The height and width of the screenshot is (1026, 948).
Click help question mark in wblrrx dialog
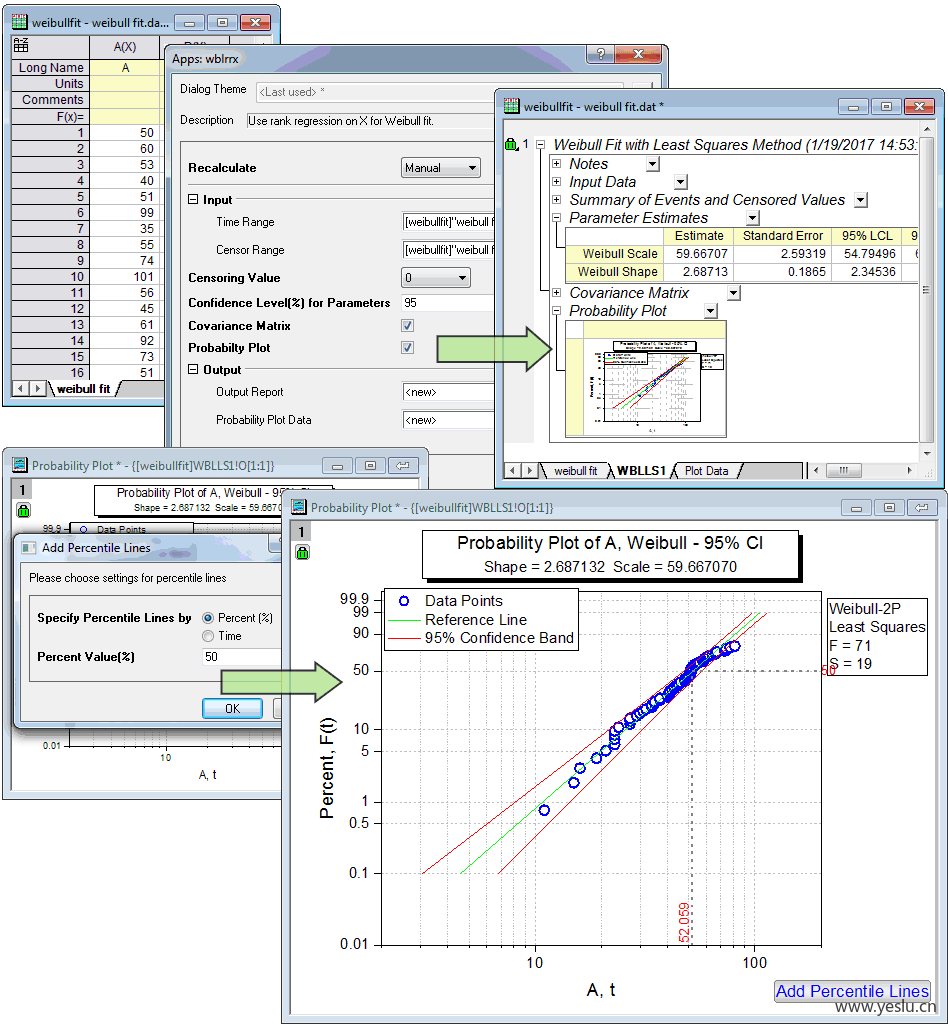(600, 54)
